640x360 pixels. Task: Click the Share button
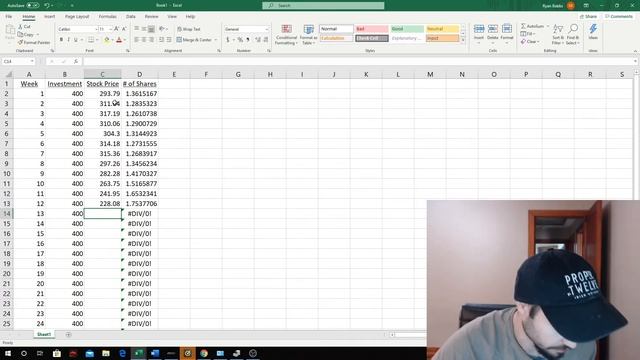(x=588, y=16)
